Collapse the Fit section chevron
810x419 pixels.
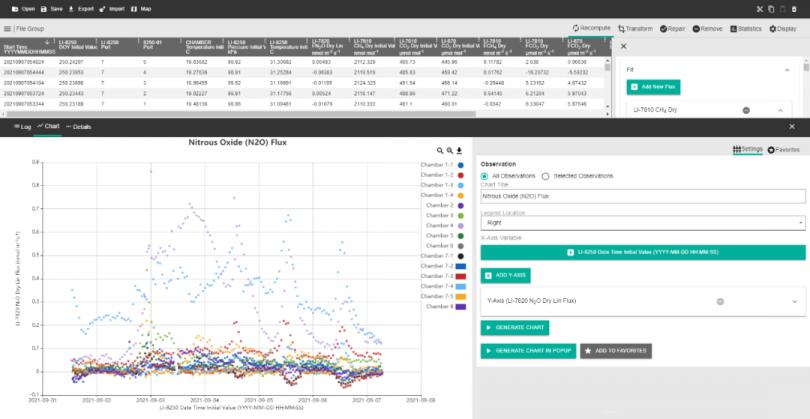(786, 70)
